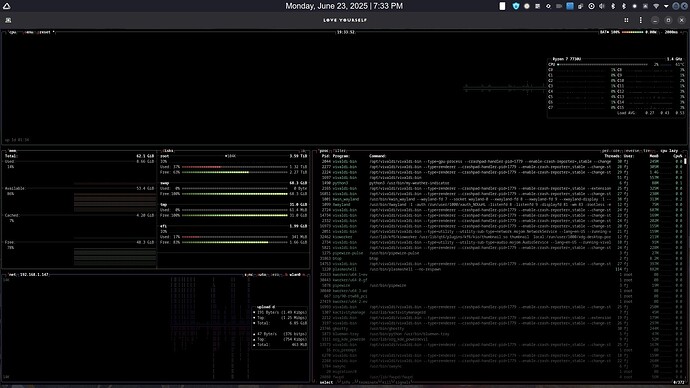Select the org_kde_powerde process row

(502, 339)
